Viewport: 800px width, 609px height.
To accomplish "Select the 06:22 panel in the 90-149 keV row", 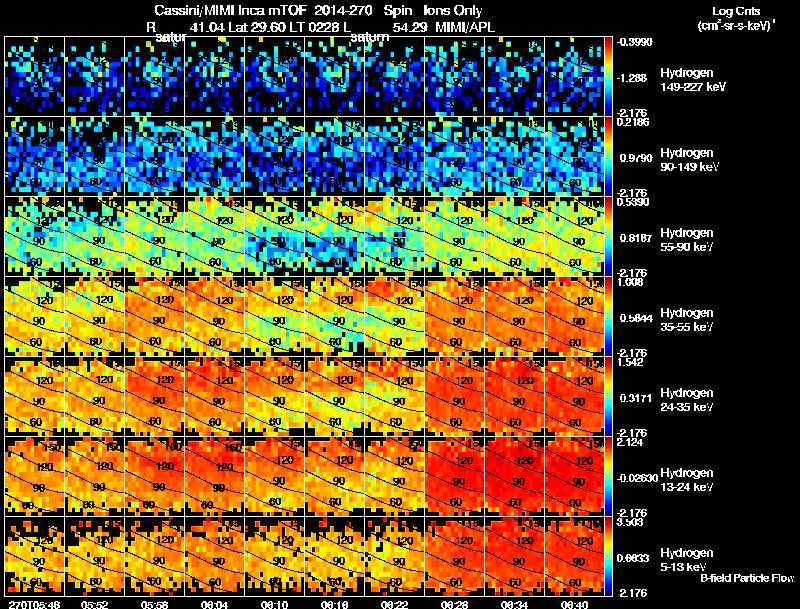I will click(394, 156).
